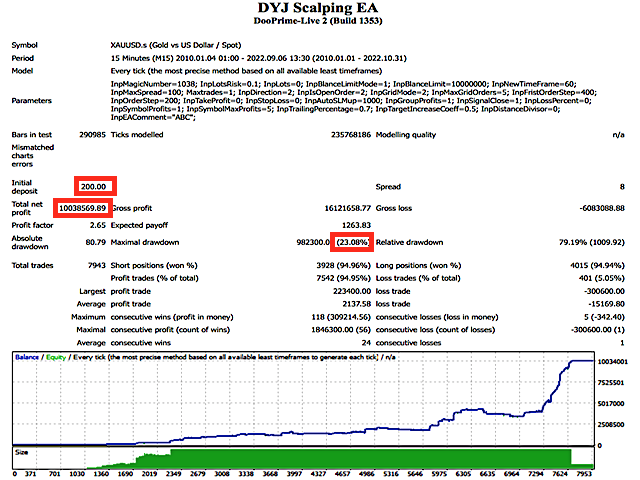Click the Profit trades value 7542 (94.95%)
The height and width of the screenshot is (480, 640).
pyautogui.click(x=343, y=278)
